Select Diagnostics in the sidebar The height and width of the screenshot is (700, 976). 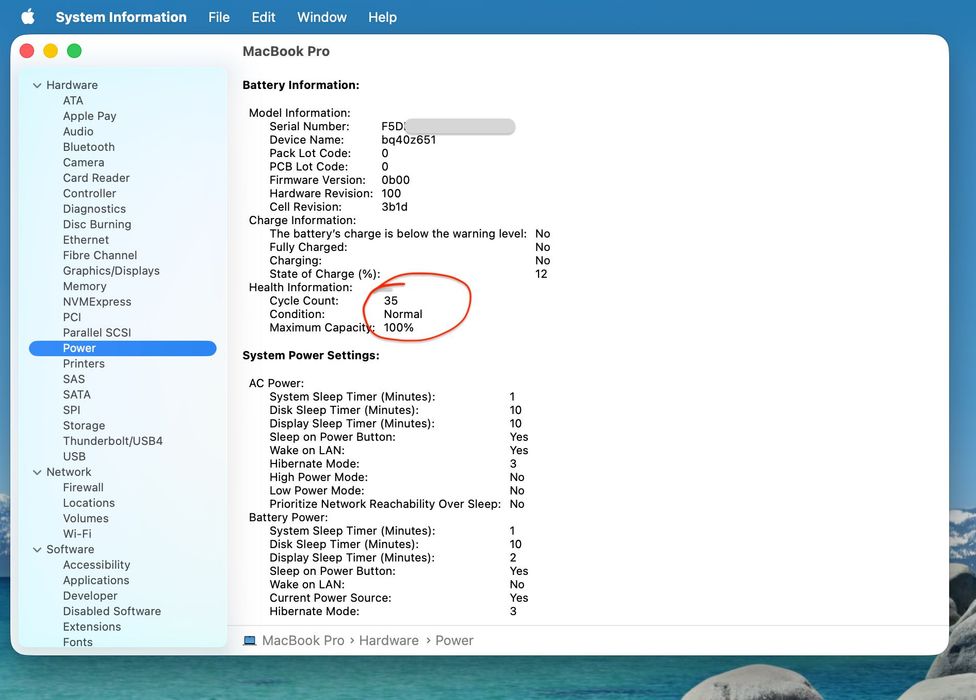coord(94,209)
